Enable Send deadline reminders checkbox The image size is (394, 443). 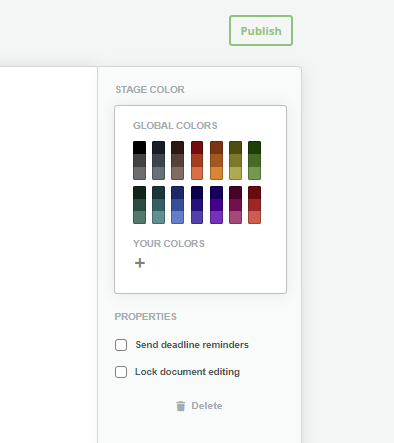pyautogui.click(x=121, y=345)
